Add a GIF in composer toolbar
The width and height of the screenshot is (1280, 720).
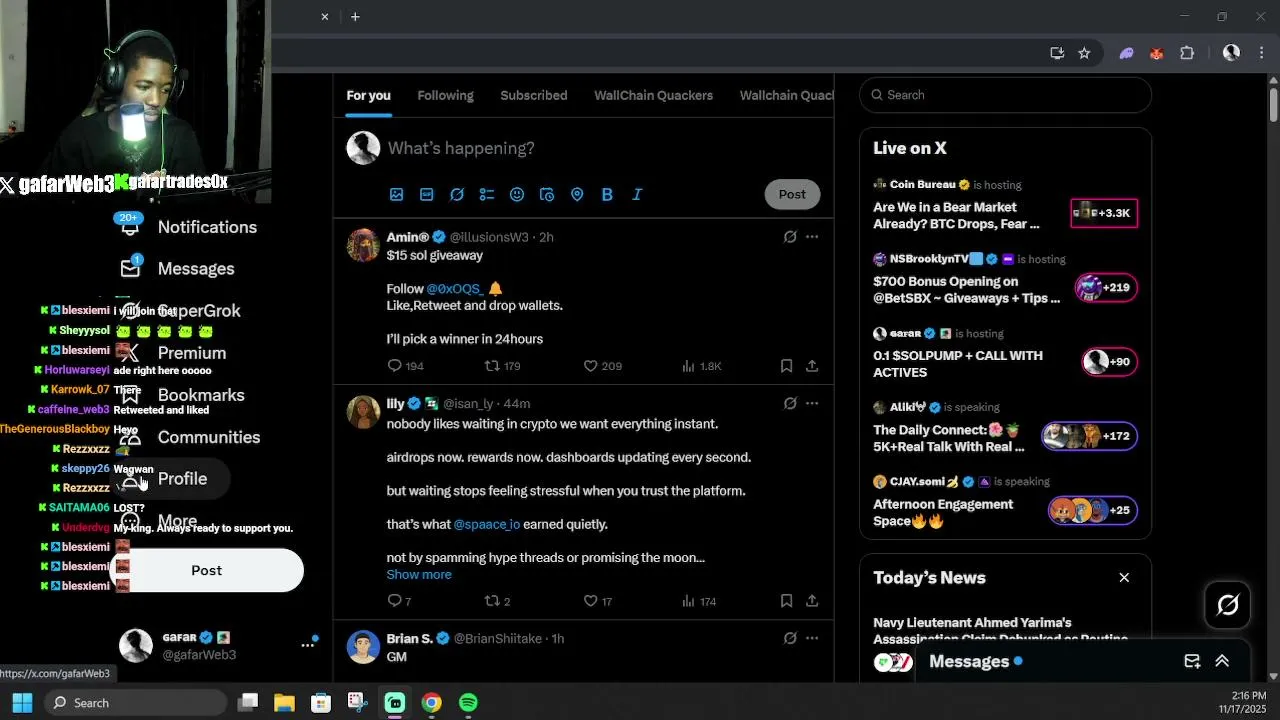tap(427, 194)
